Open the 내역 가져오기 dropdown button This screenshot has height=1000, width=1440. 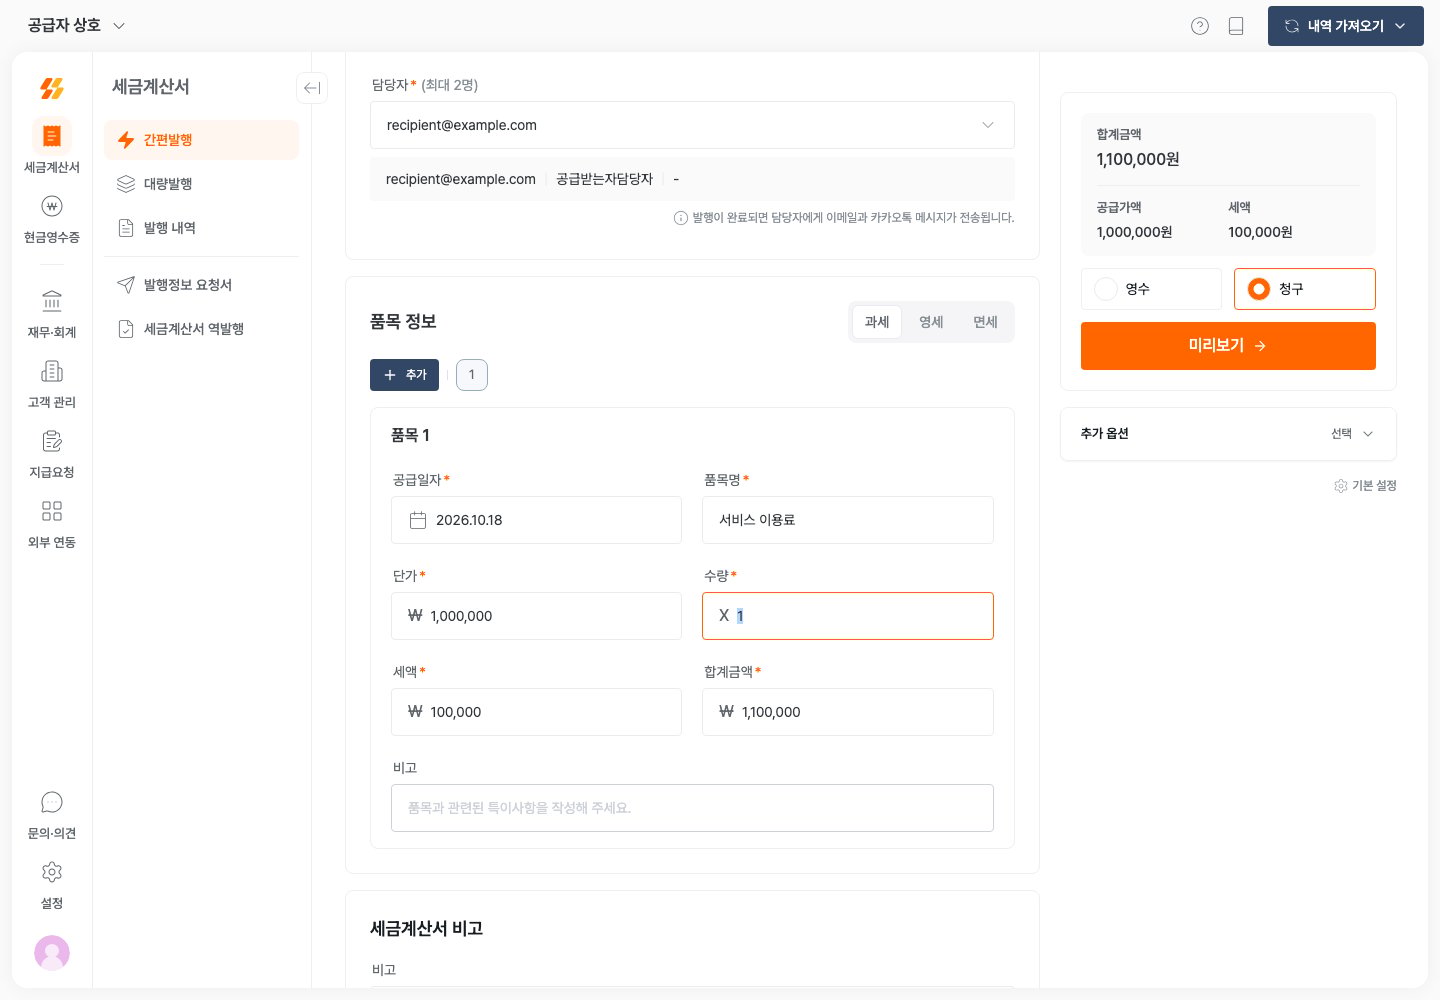tap(1346, 26)
